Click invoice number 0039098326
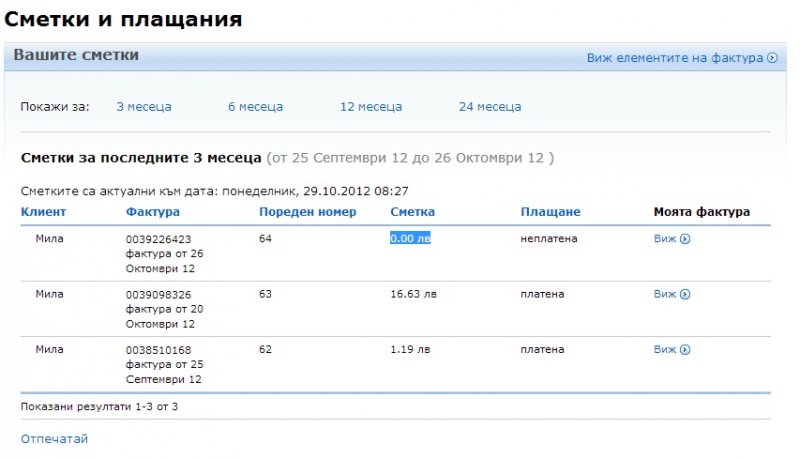This screenshot has height=459, width=800. [x=158, y=295]
